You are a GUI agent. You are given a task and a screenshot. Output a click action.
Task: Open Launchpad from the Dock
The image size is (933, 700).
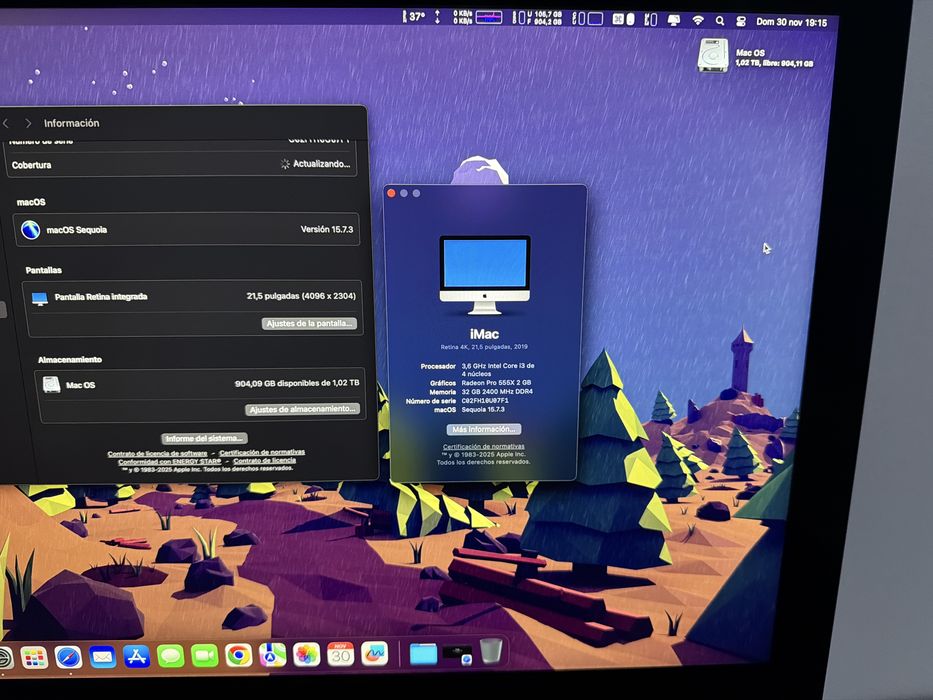(x=34, y=658)
